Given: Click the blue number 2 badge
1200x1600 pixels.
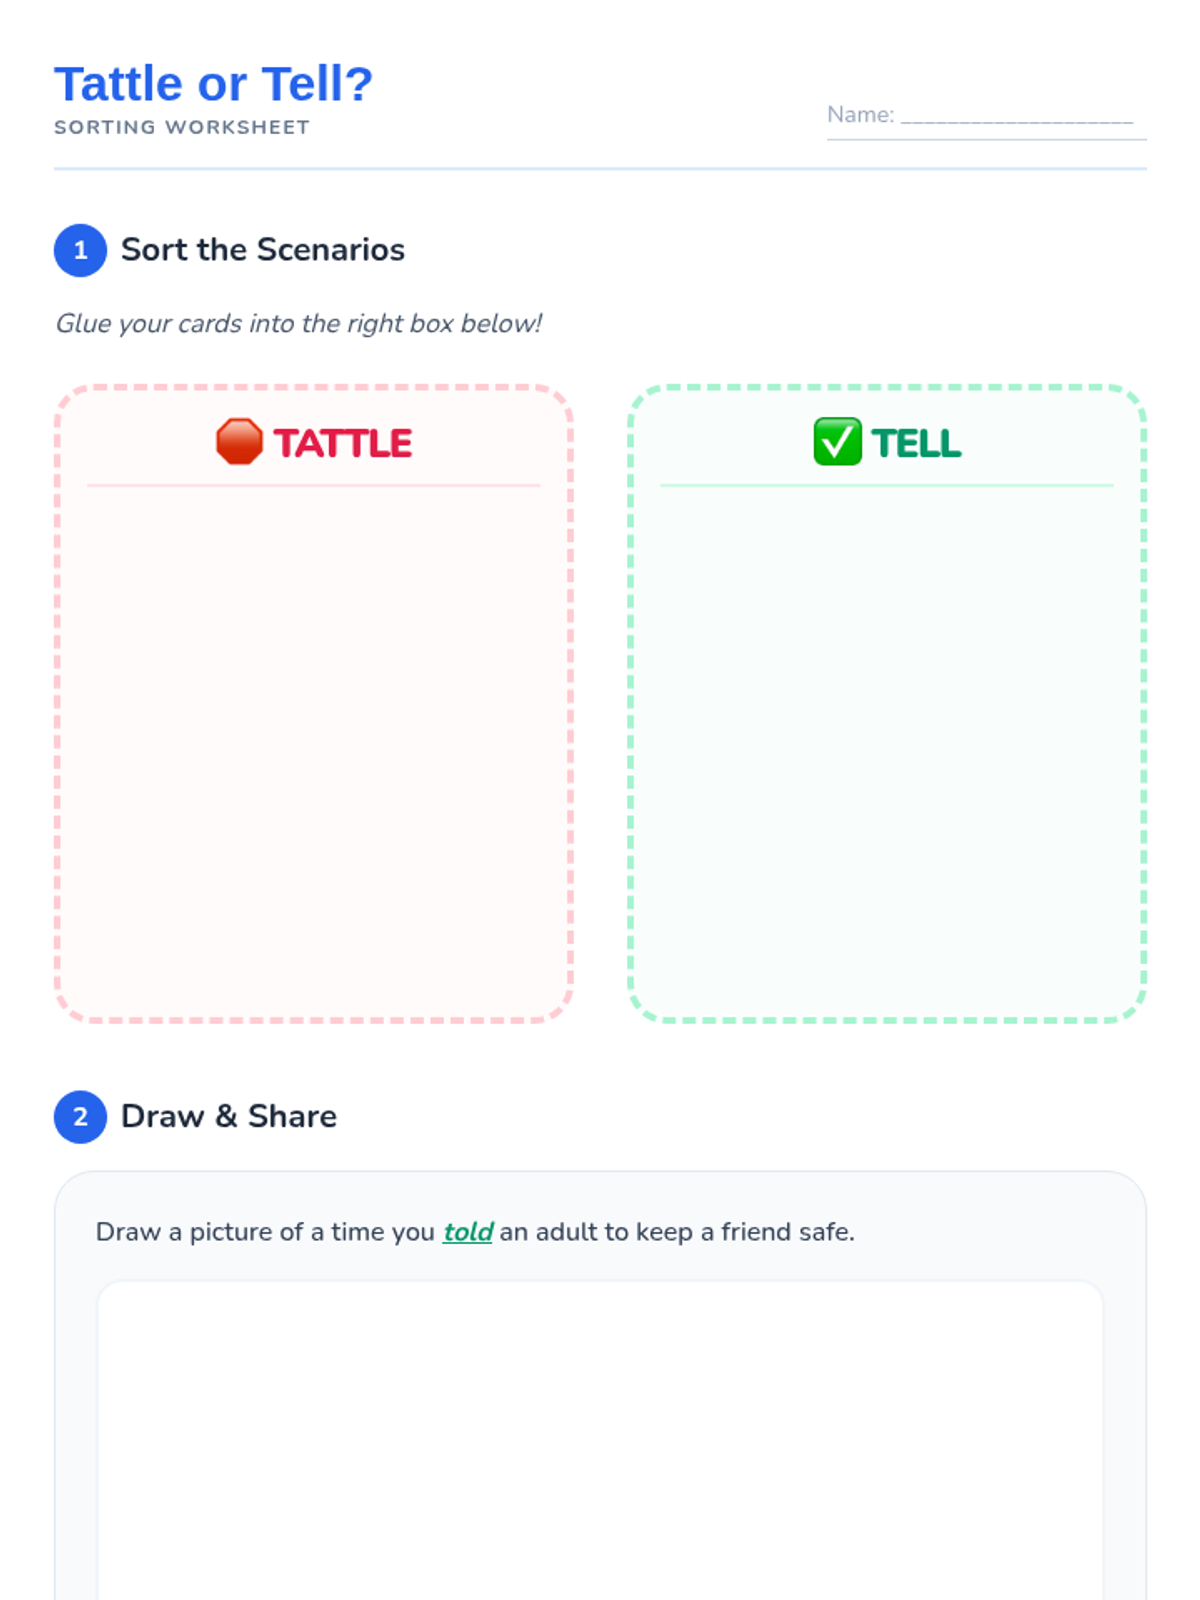Looking at the screenshot, I should pos(80,1117).
